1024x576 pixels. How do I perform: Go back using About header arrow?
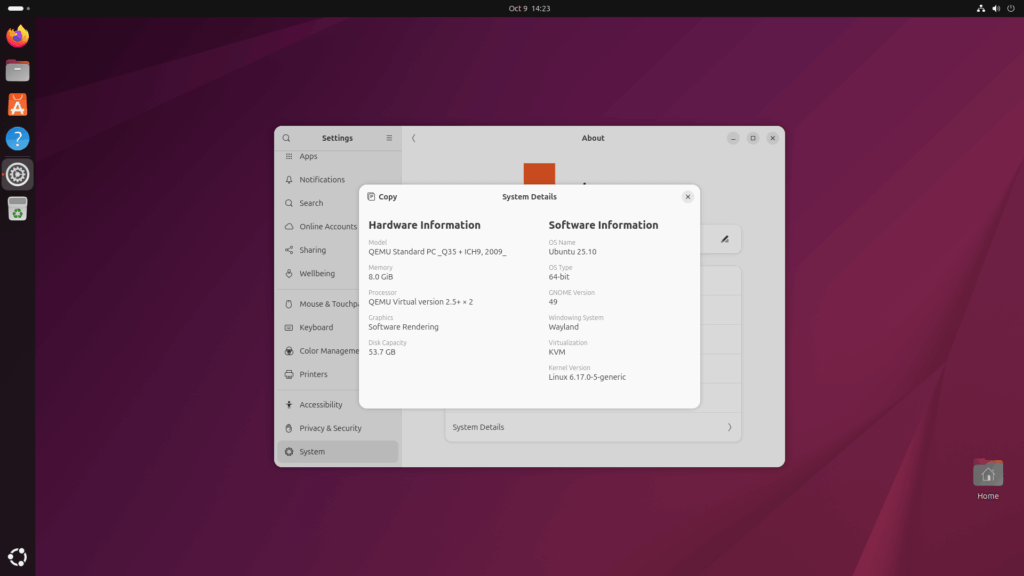pyautogui.click(x=413, y=138)
